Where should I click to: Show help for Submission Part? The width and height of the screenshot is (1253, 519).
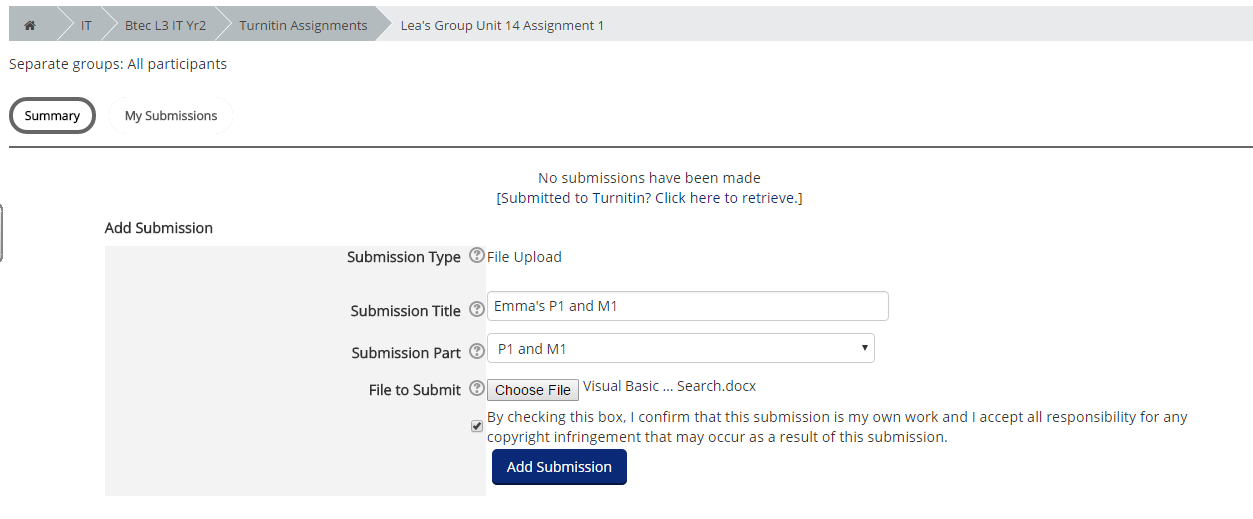pos(476,351)
